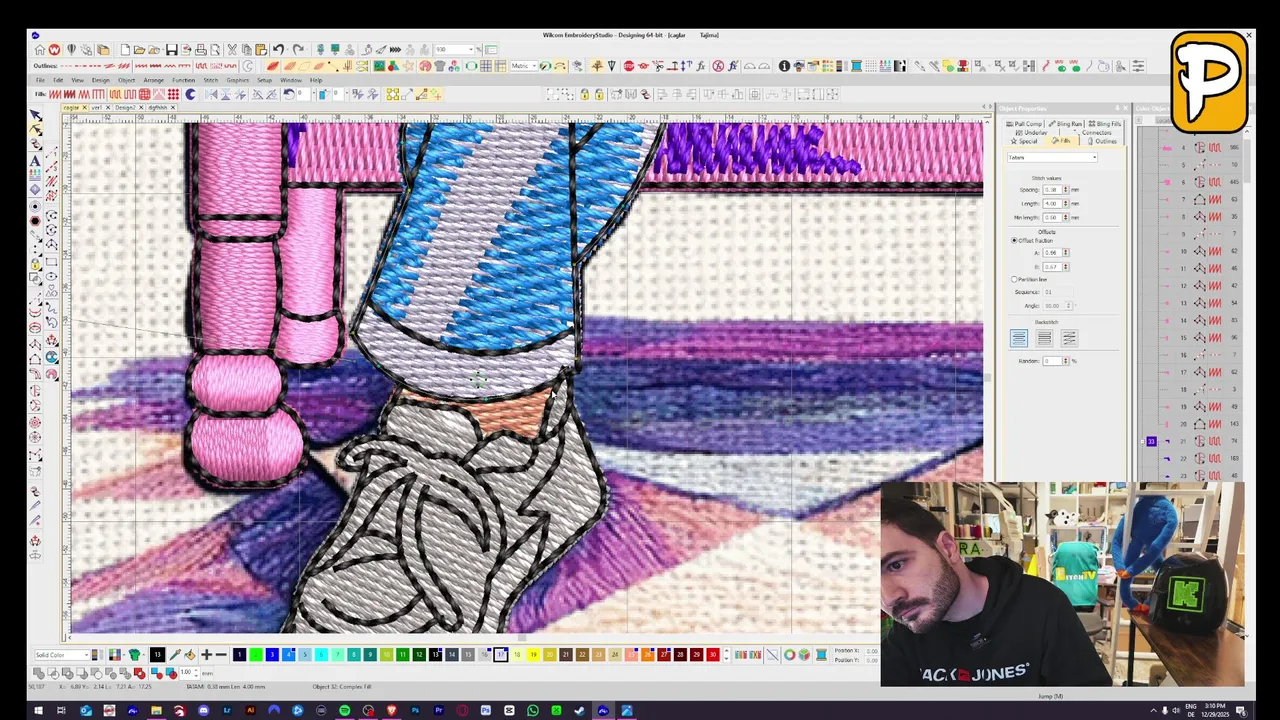Screen dimensions: 1280x720
Task: Switch to the Bling Fills tab
Action: coord(1105,124)
